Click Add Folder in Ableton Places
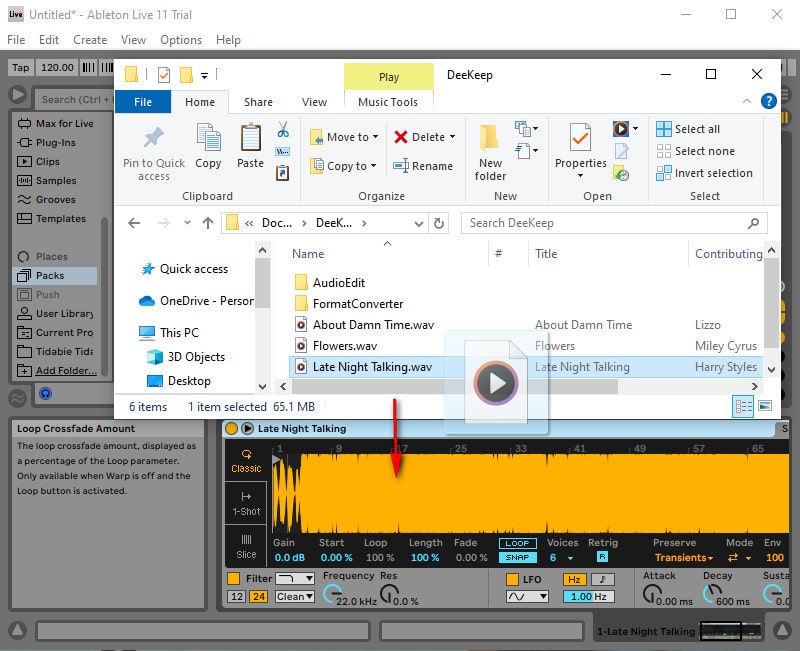The height and width of the screenshot is (651, 800). point(57,370)
